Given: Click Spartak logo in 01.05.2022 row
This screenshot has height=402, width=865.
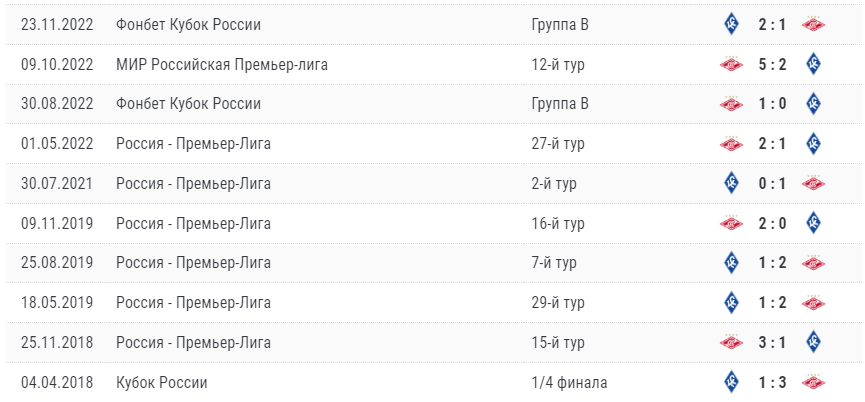Looking at the screenshot, I should pyautogui.click(x=731, y=143).
